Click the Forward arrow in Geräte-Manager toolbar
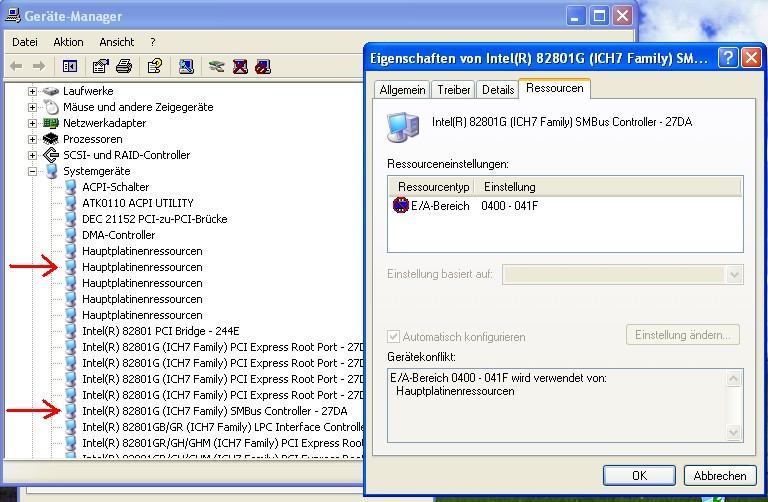Viewport: 768px width, 502px height. pyautogui.click(x=39, y=66)
